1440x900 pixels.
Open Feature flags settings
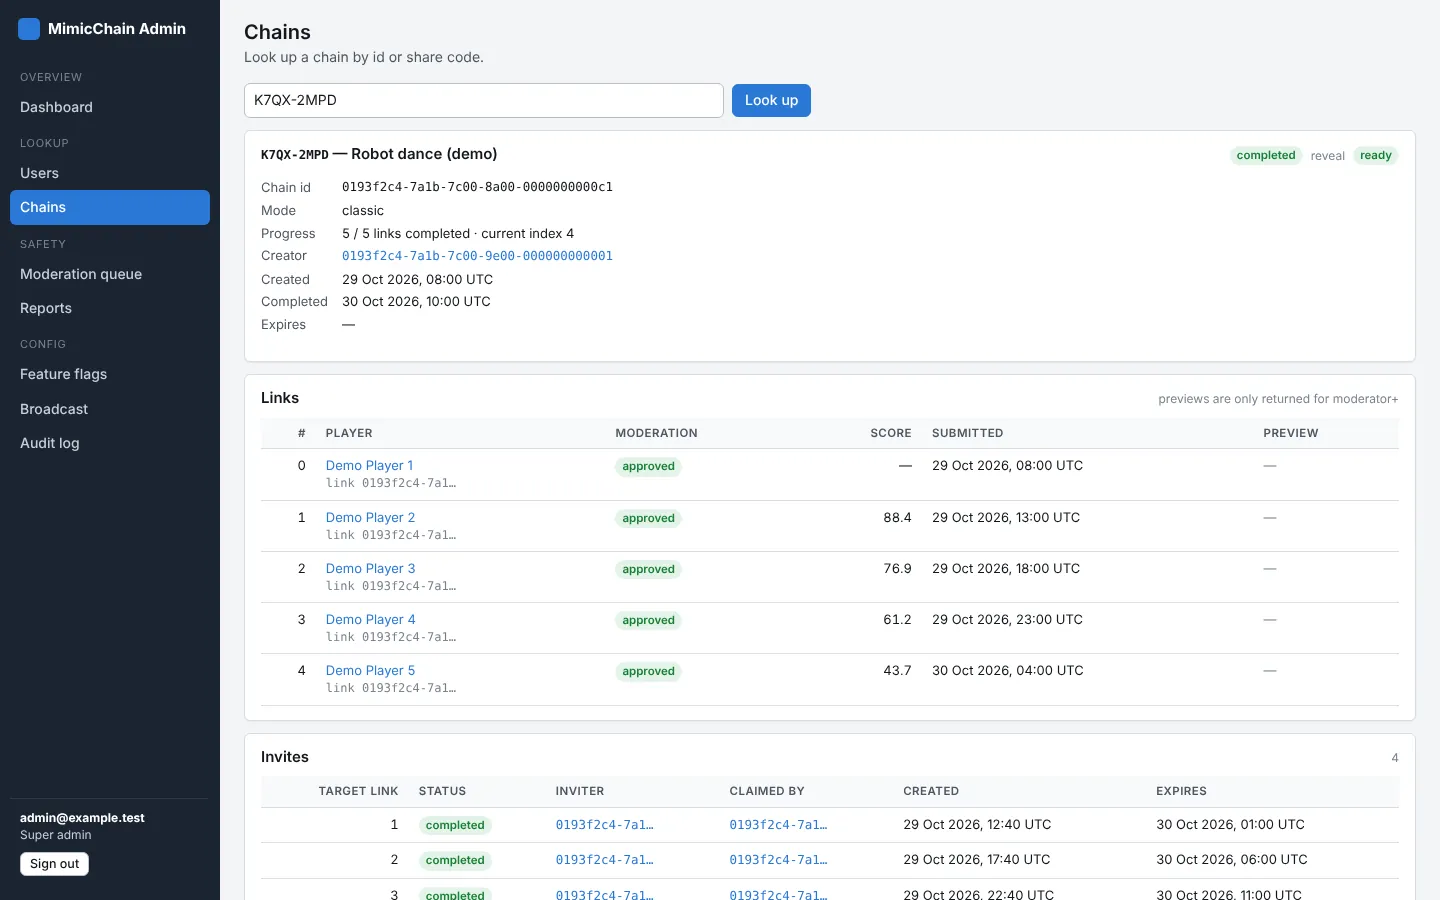click(x=110, y=374)
